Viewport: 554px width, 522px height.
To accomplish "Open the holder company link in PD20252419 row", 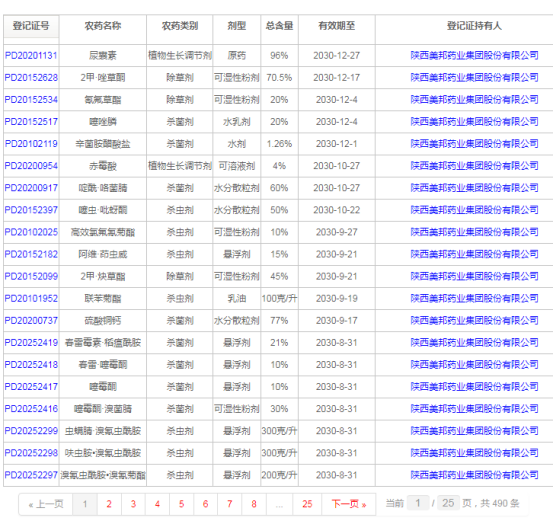I will click(x=474, y=342).
